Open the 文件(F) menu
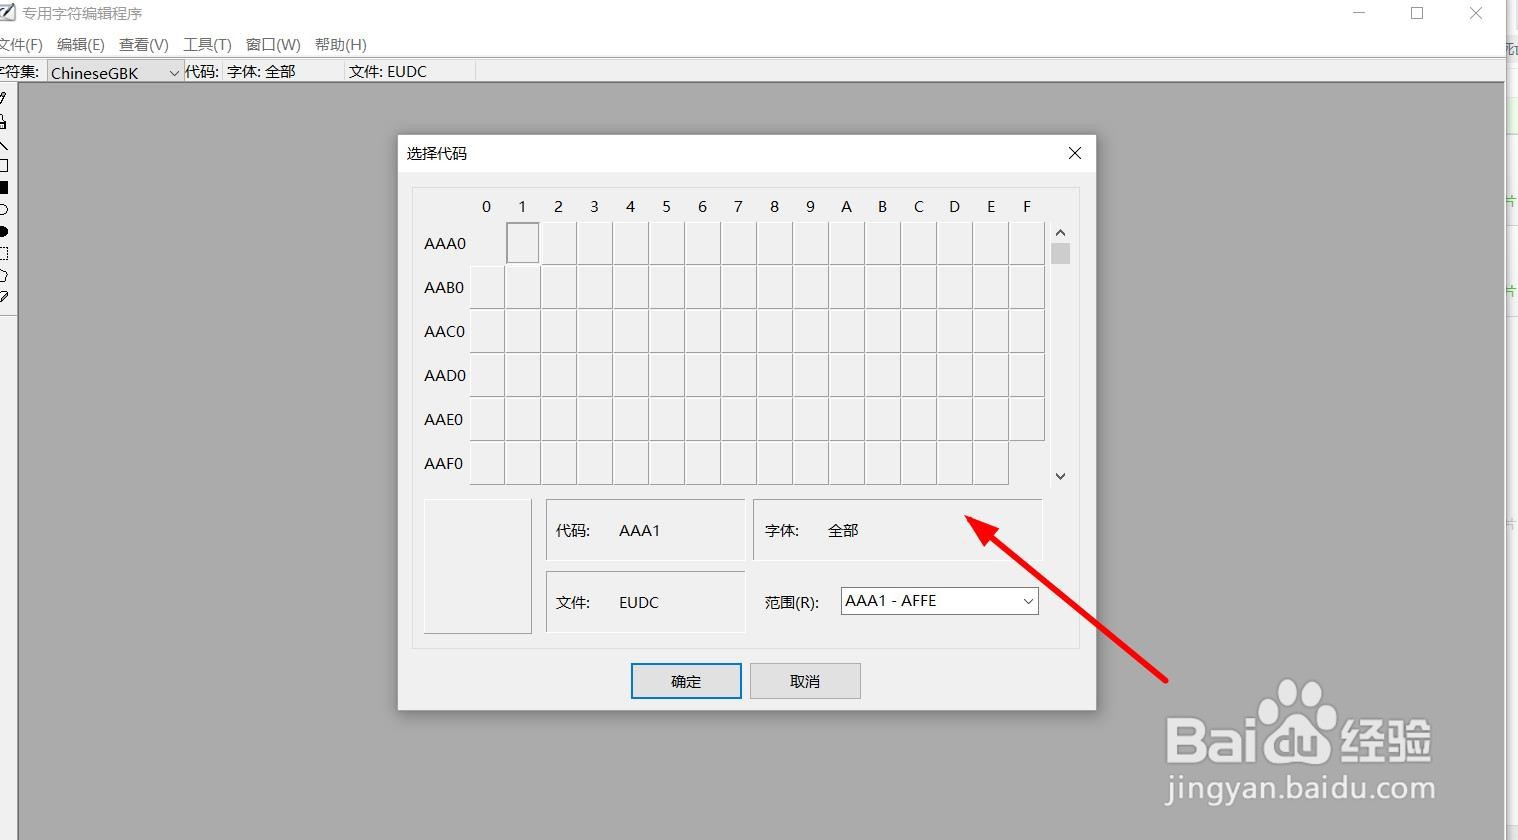 (22, 44)
